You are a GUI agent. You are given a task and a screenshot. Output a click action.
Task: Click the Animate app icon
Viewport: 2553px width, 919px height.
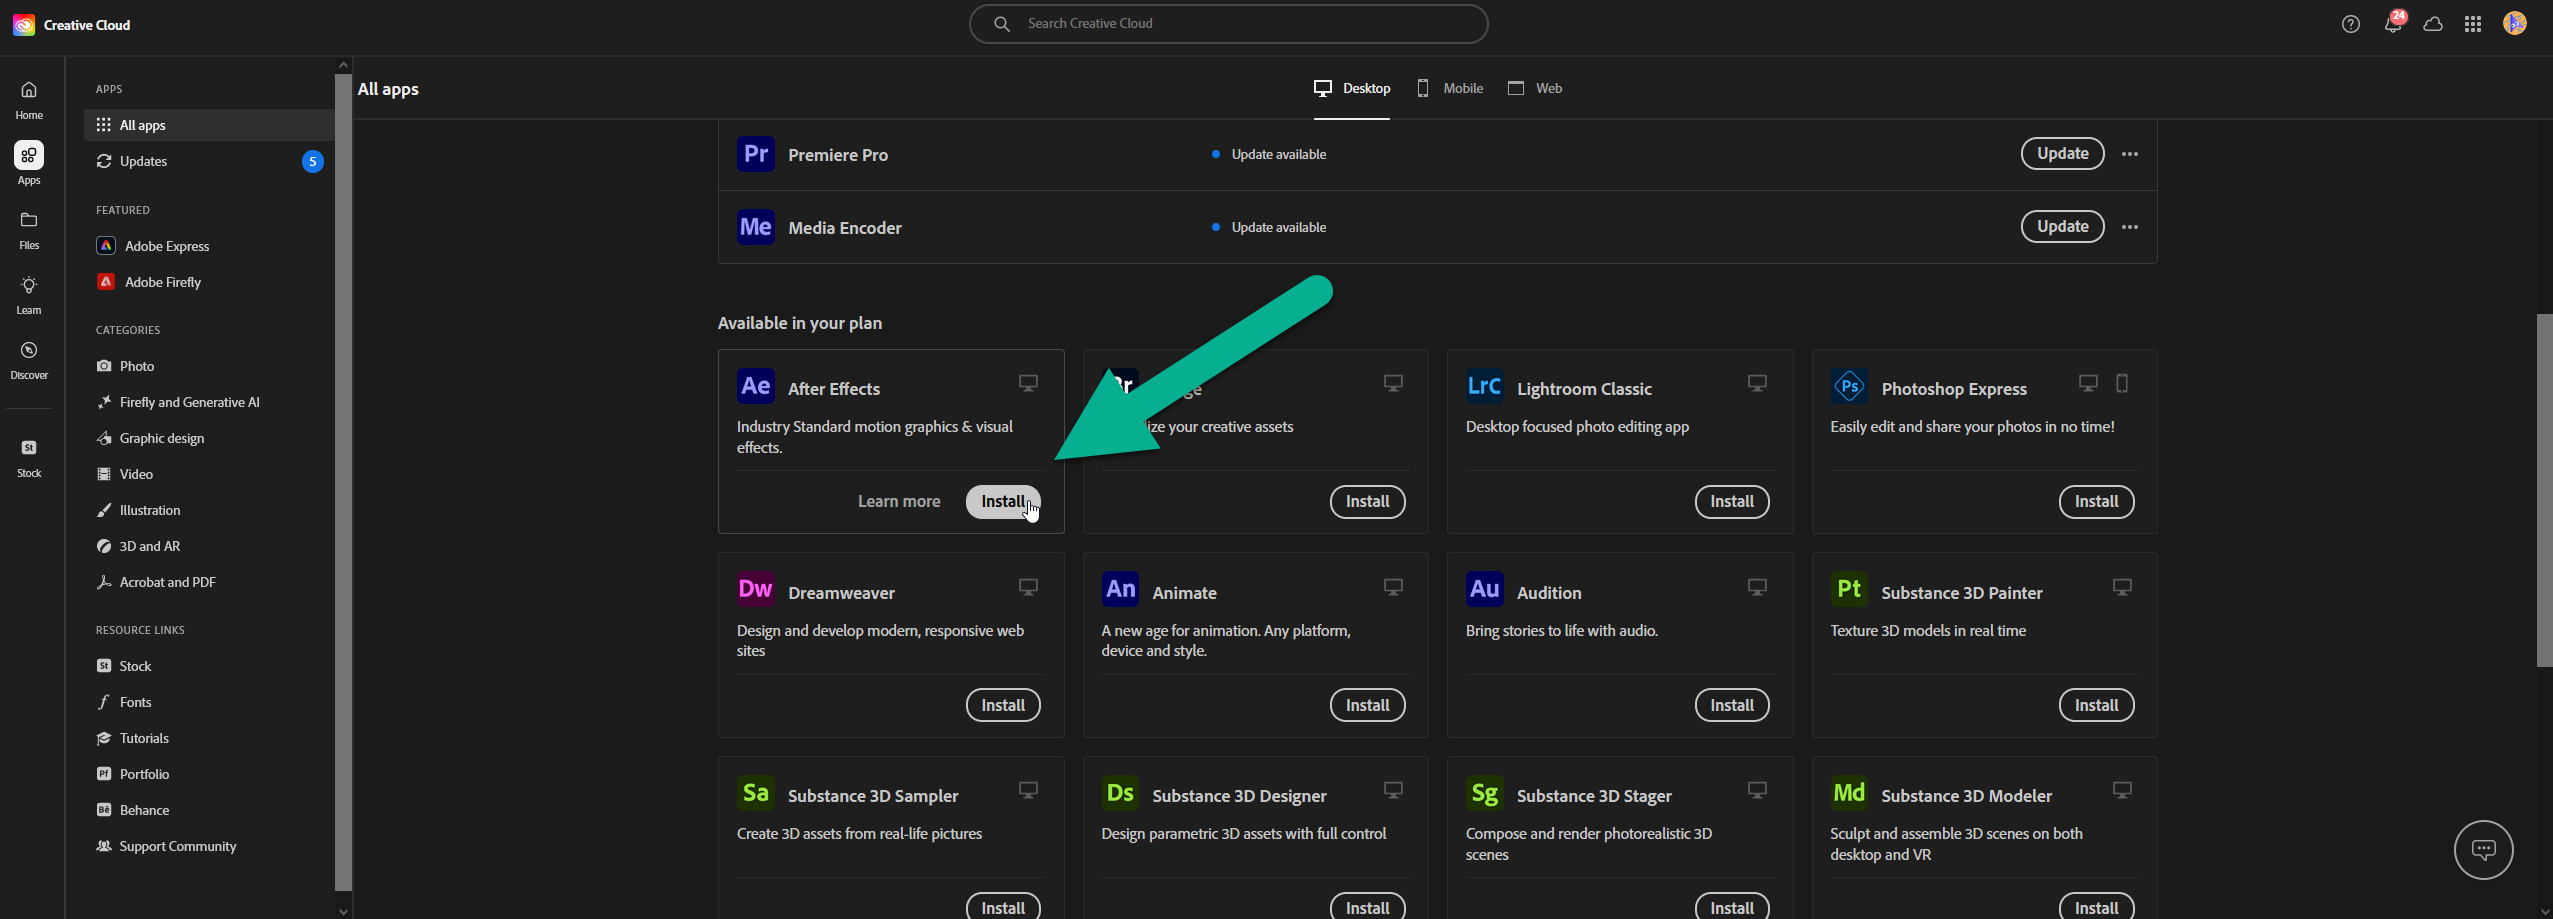1120,589
